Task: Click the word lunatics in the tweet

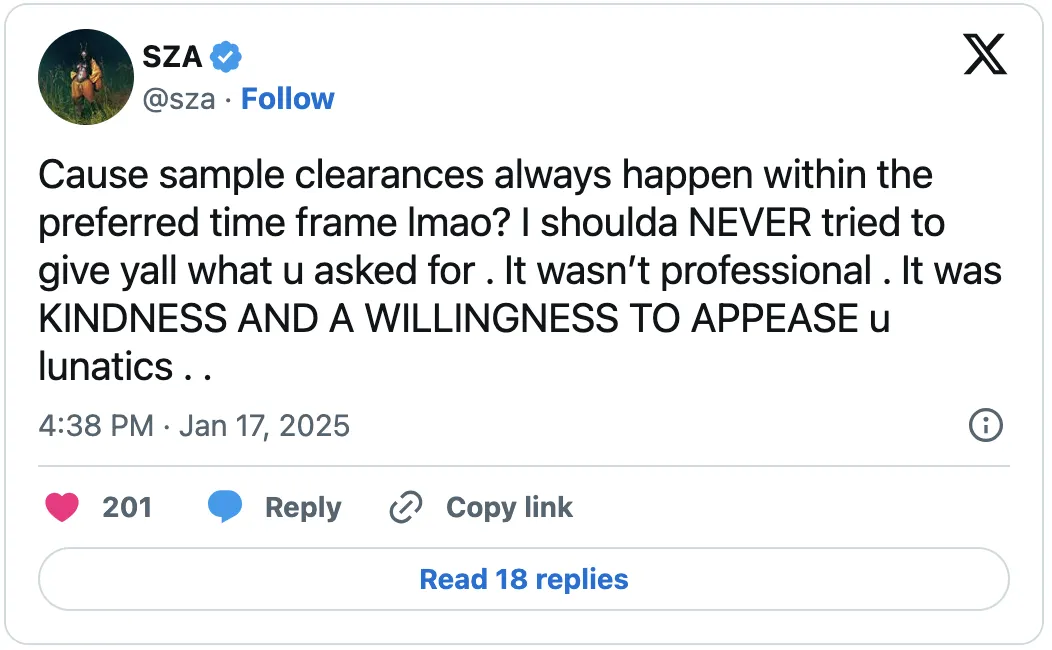Action: [106, 367]
